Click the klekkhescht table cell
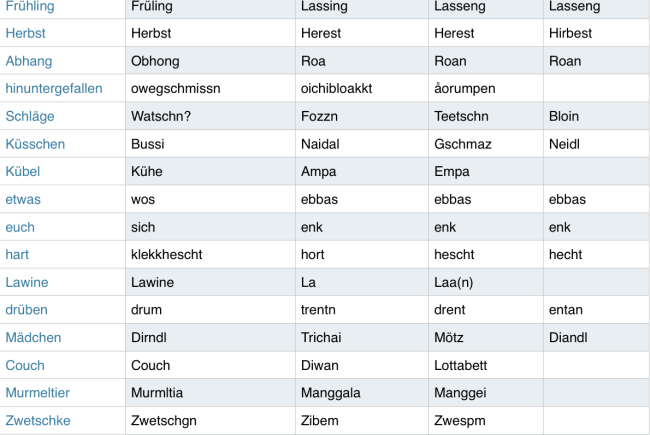This screenshot has width=650, height=435. (x=211, y=254)
